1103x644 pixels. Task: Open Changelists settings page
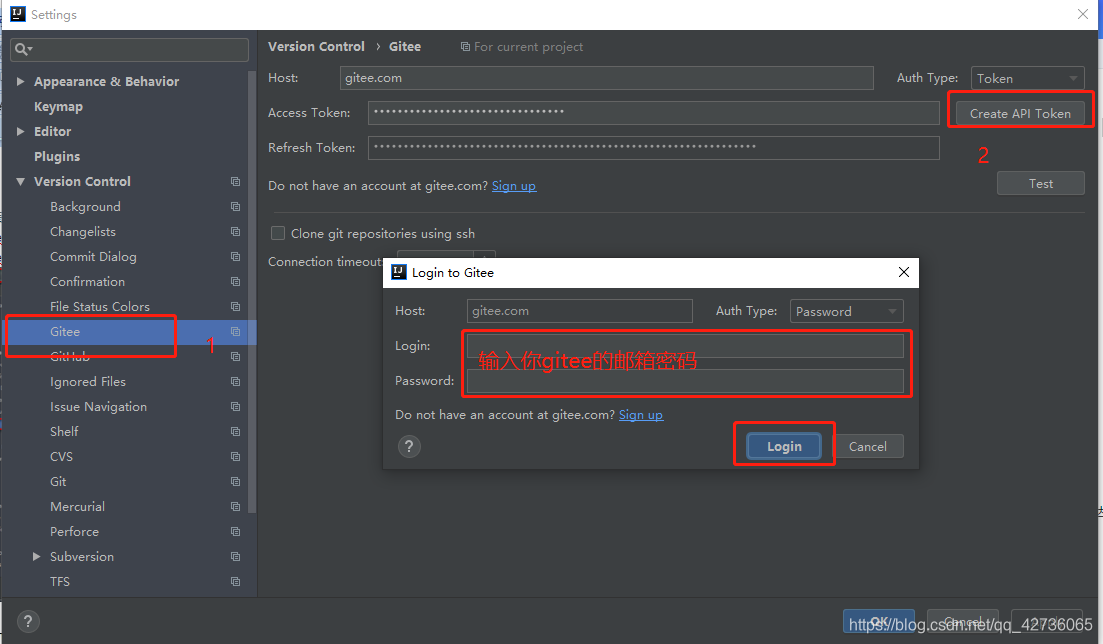click(x=83, y=232)
